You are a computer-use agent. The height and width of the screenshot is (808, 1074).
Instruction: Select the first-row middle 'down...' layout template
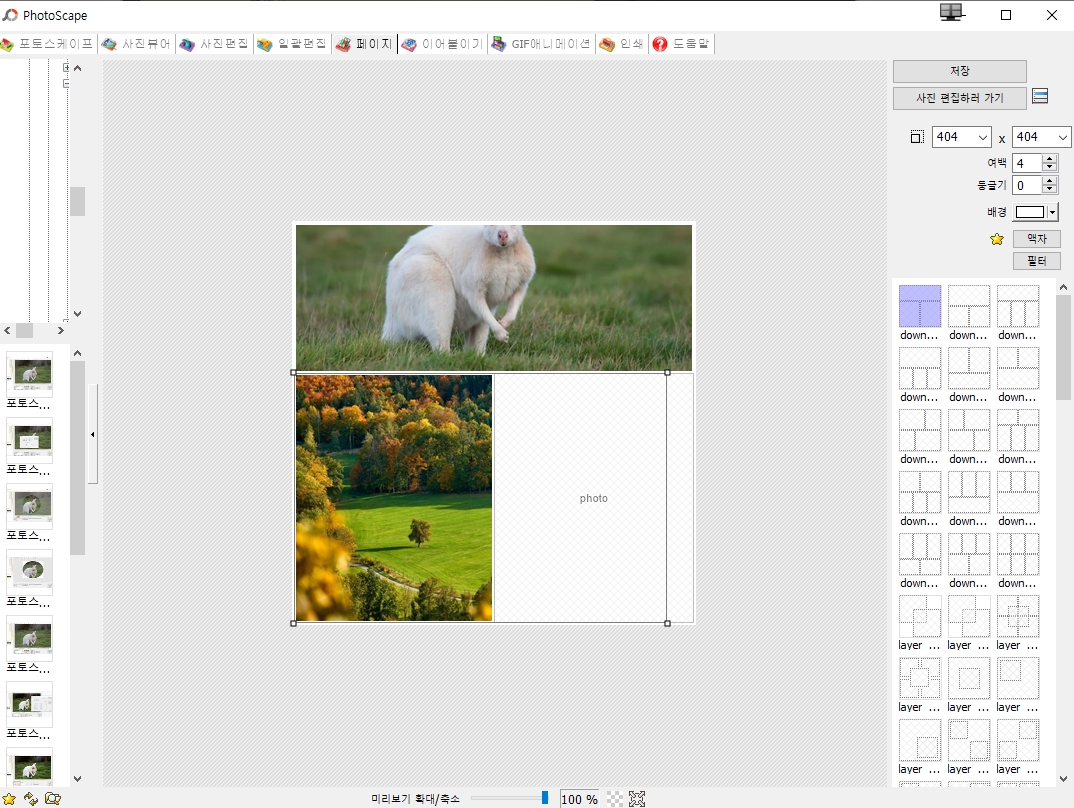click(969, 306)
